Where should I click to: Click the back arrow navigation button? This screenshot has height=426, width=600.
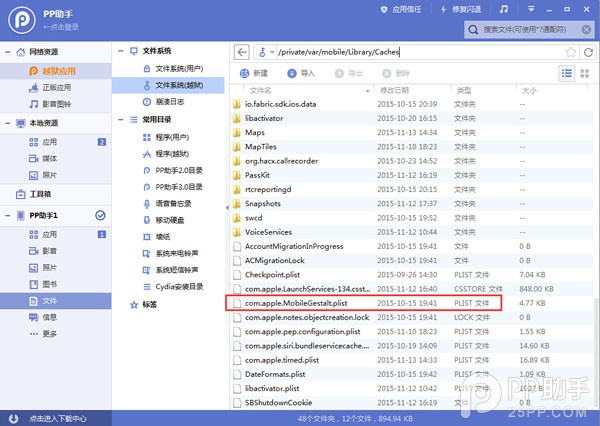click(x=242, y=52)
